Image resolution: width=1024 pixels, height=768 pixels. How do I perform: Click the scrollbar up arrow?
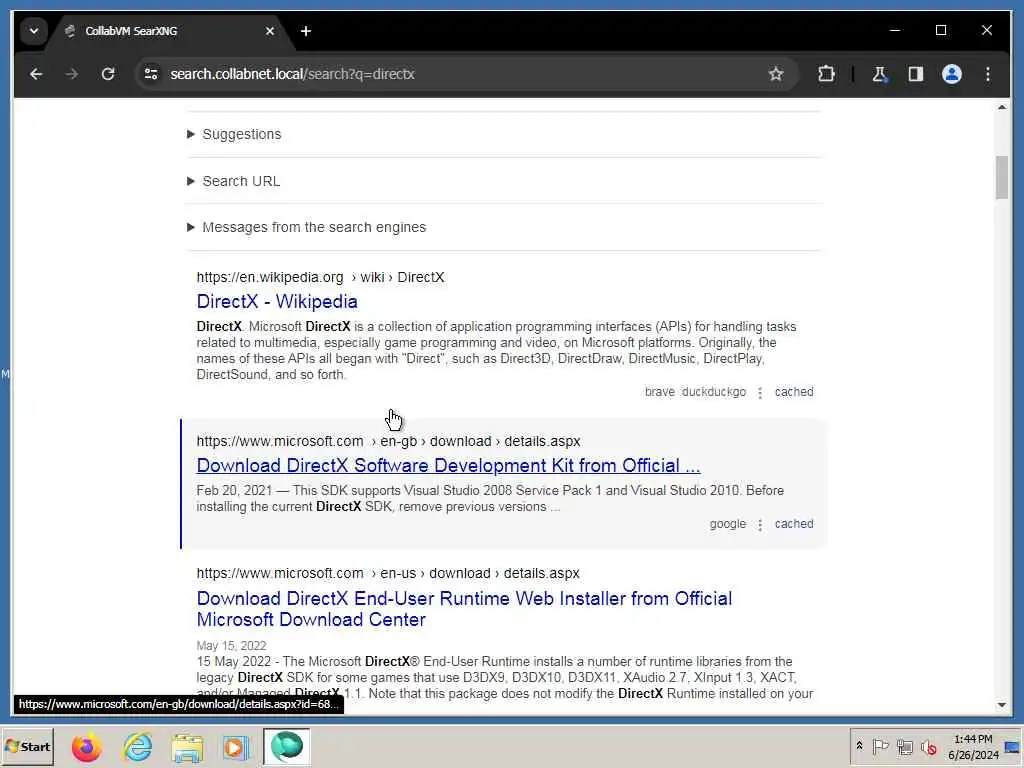coord(1002,106)
